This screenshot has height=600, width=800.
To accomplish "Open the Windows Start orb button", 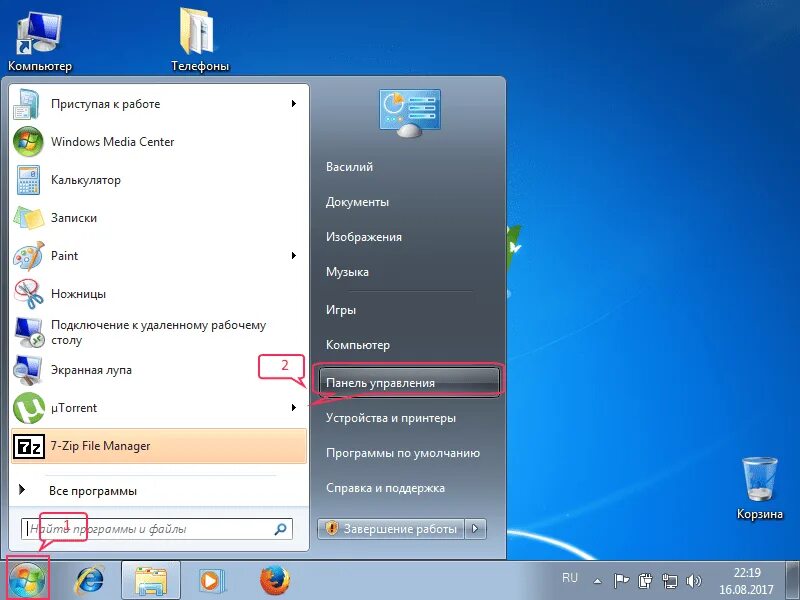I will click(x=28, y=580).
